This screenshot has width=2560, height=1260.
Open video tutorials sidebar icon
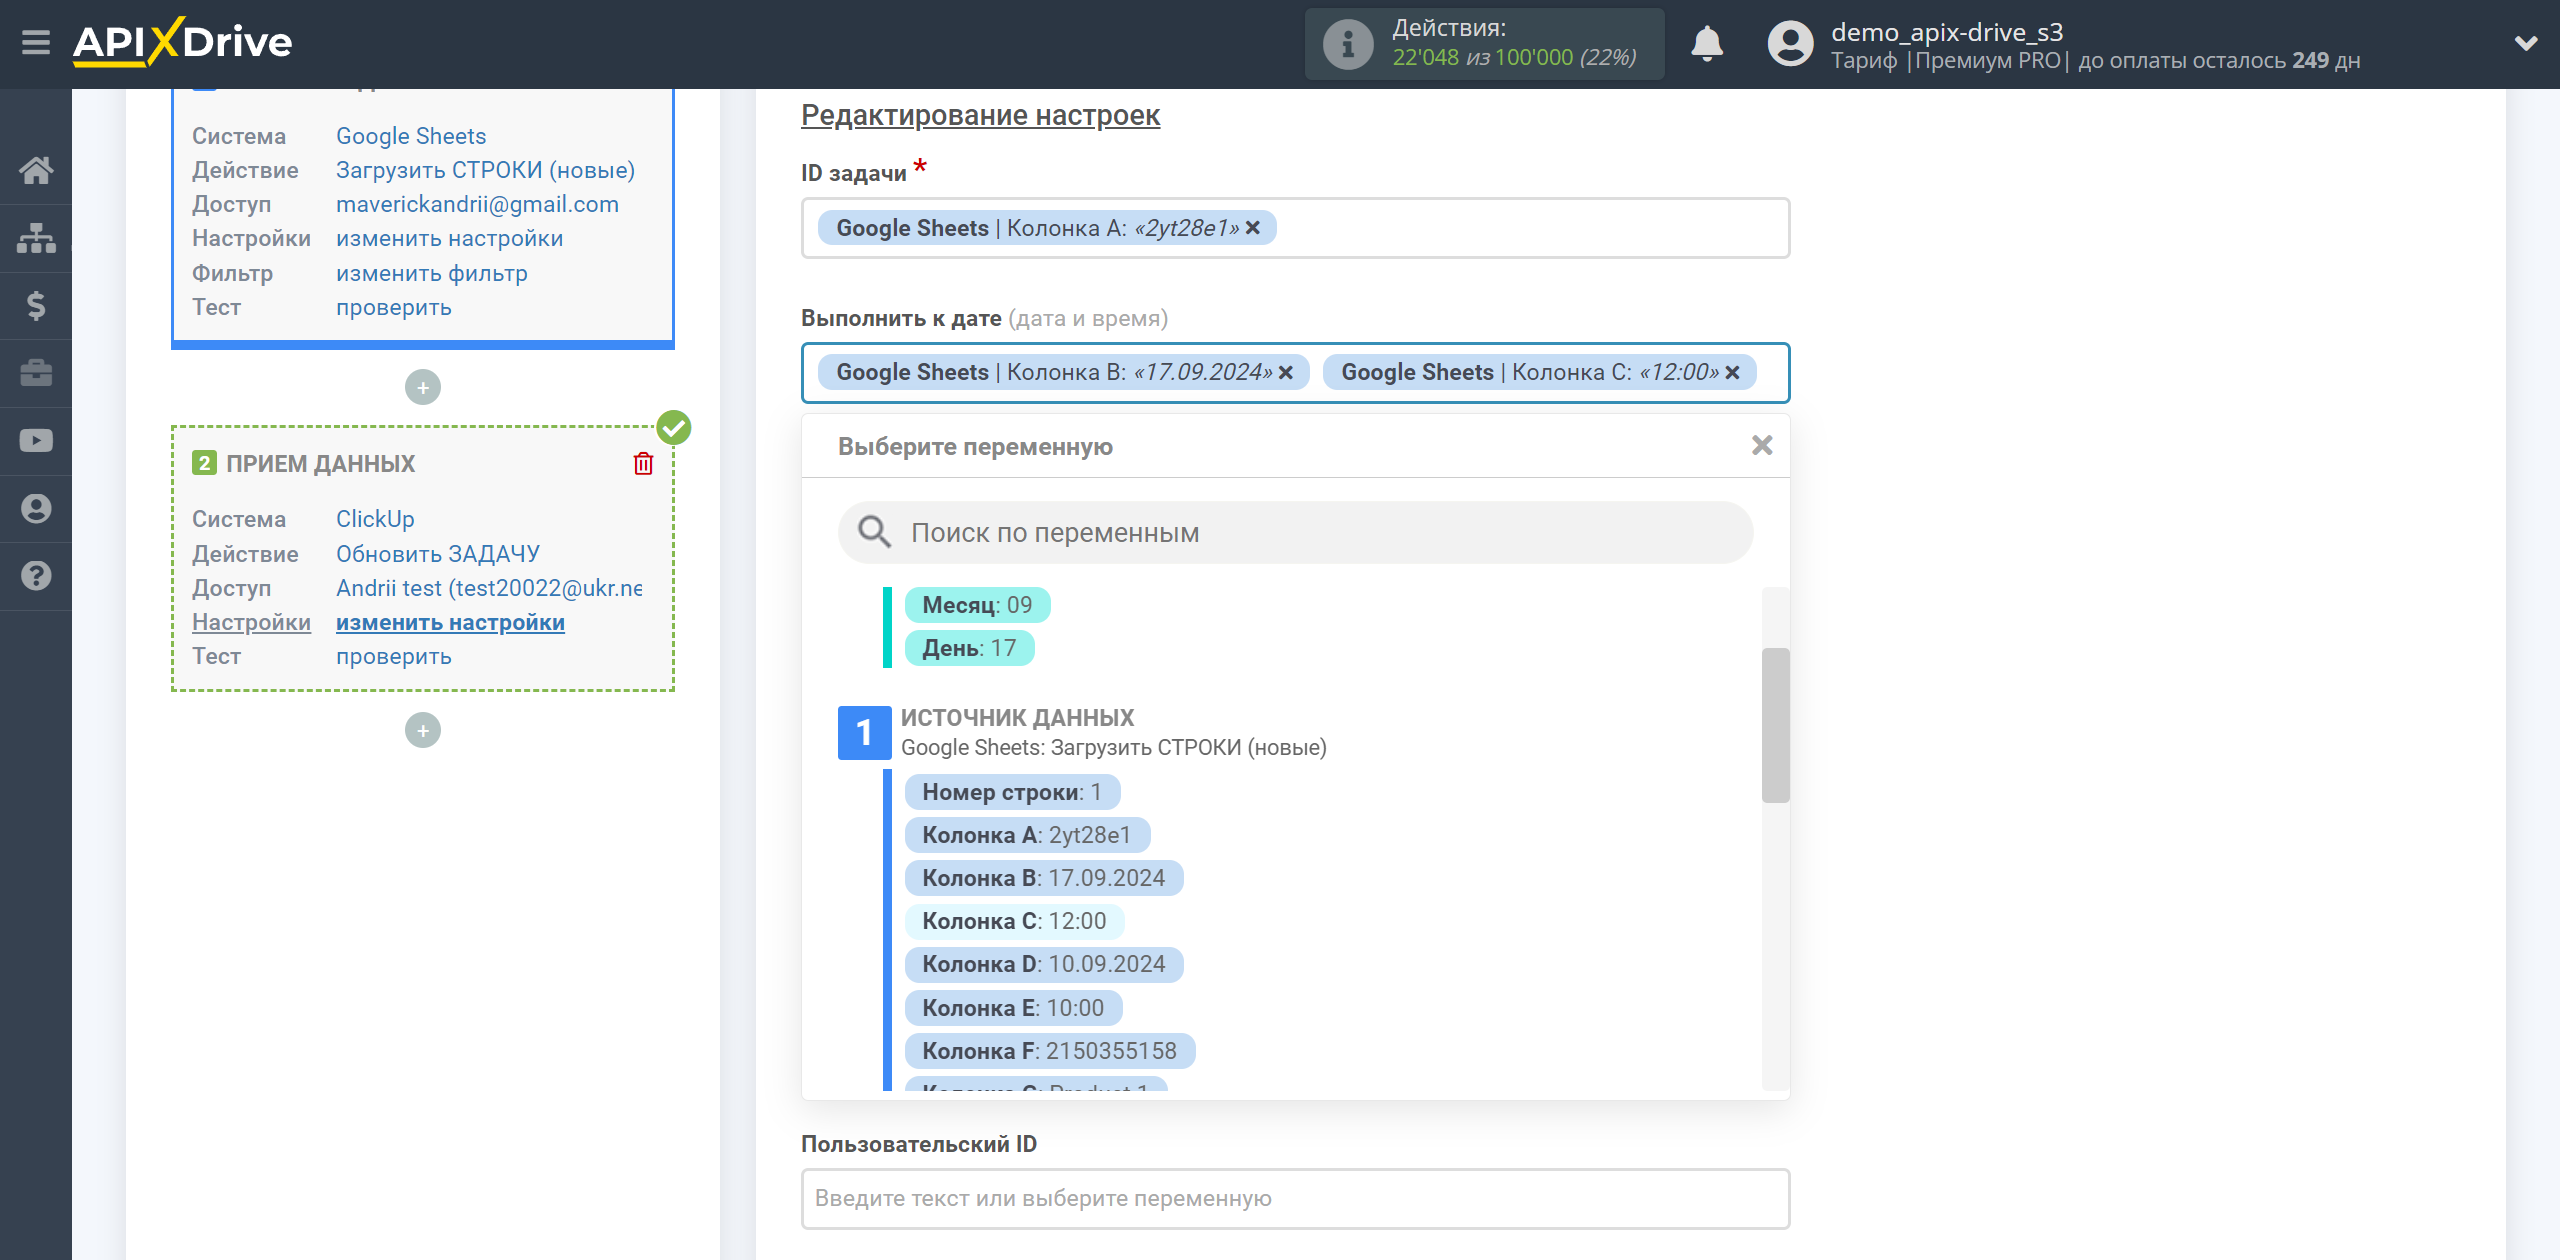(36, 441)
